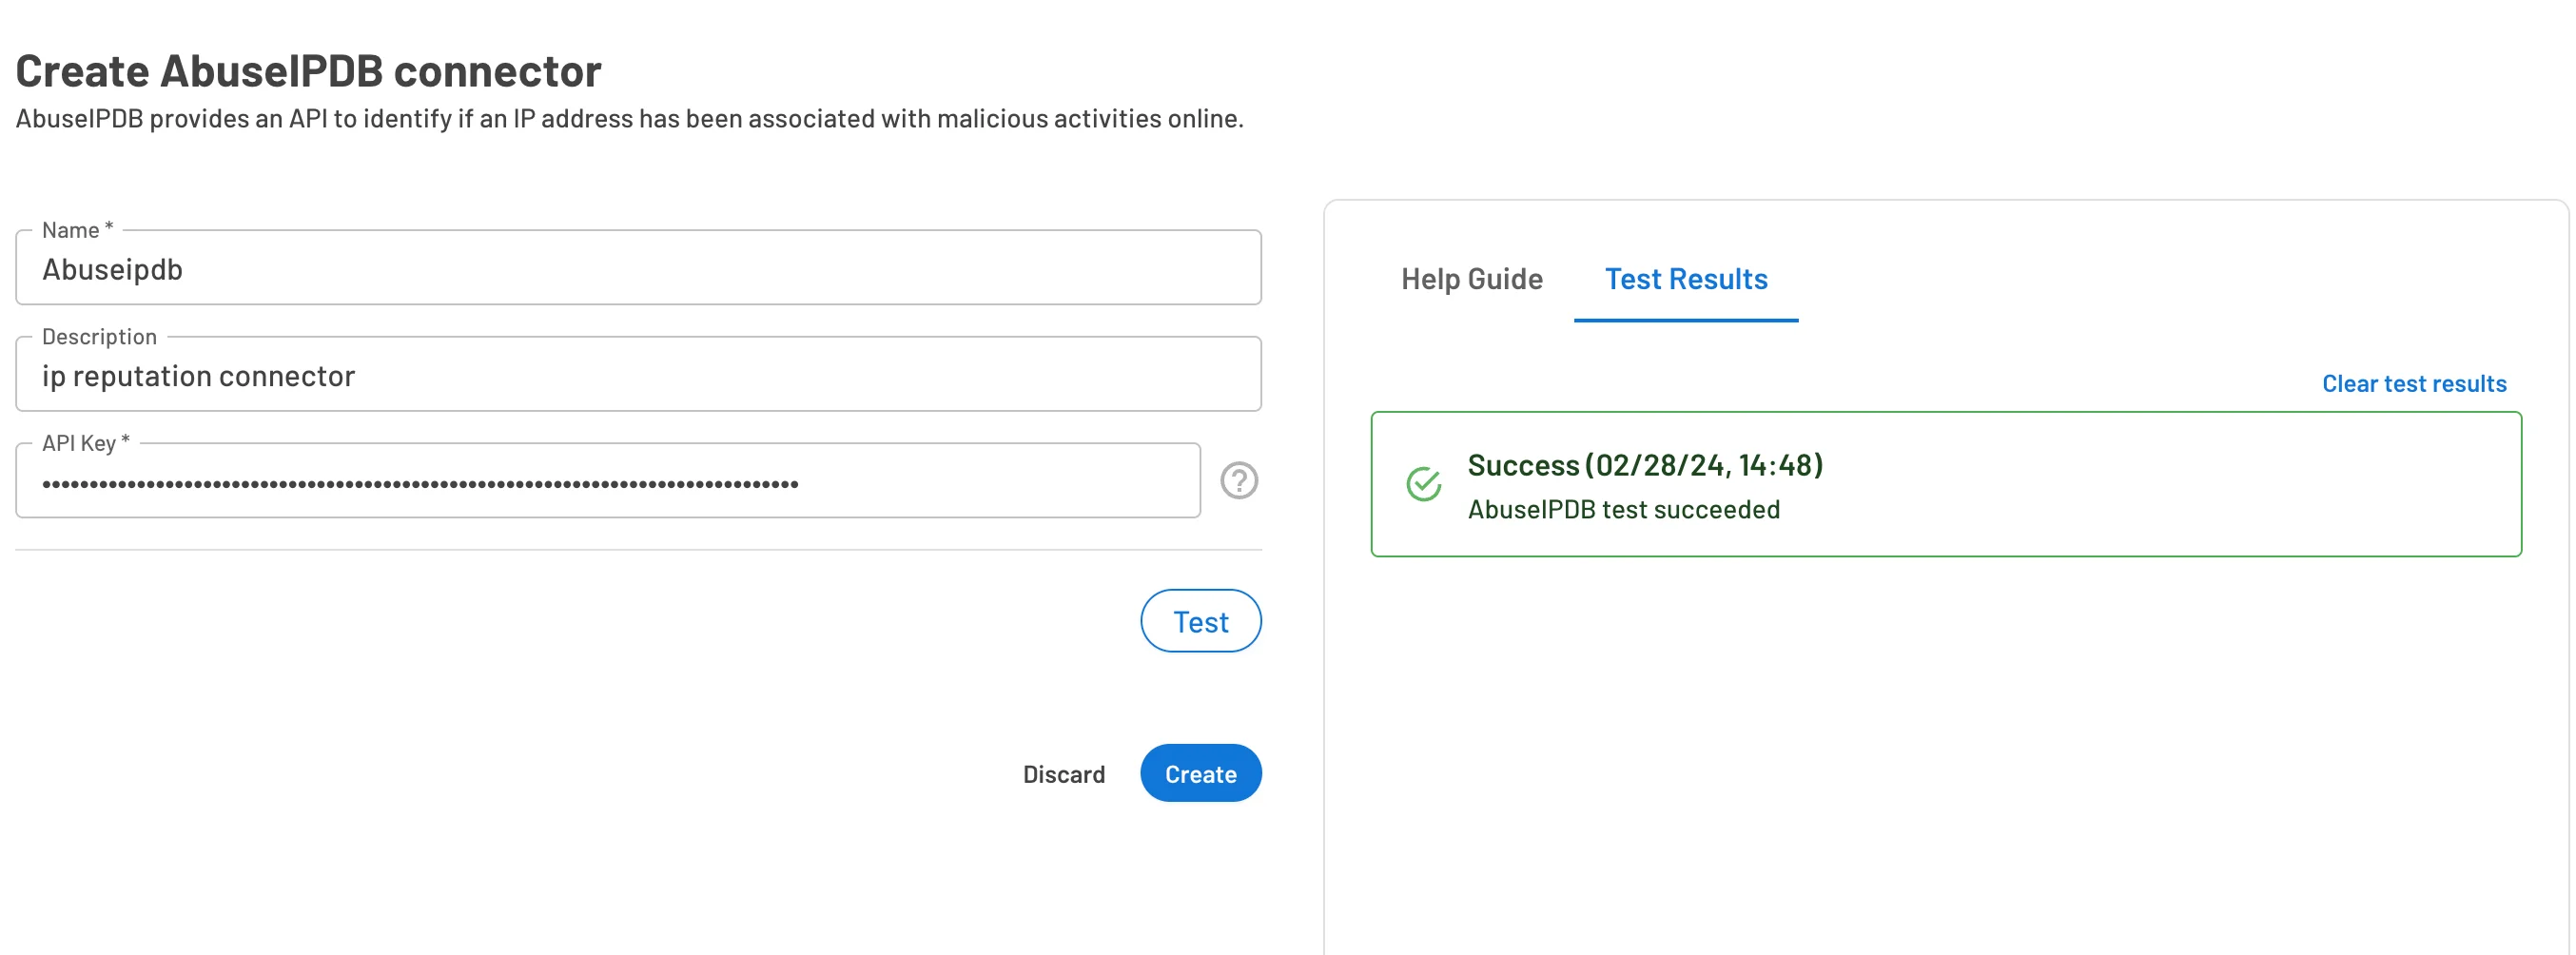Run the connector Test button

pos(1201,620)
